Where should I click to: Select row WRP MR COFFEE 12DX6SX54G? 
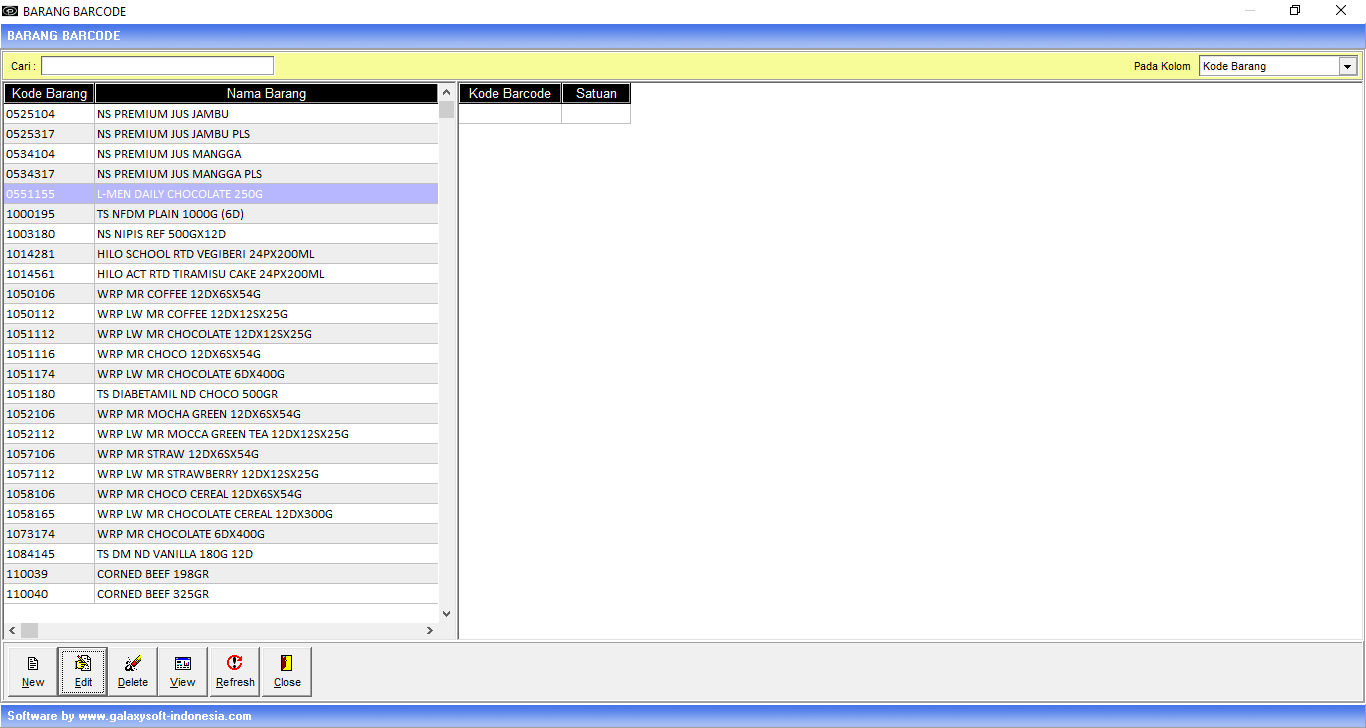178,294
